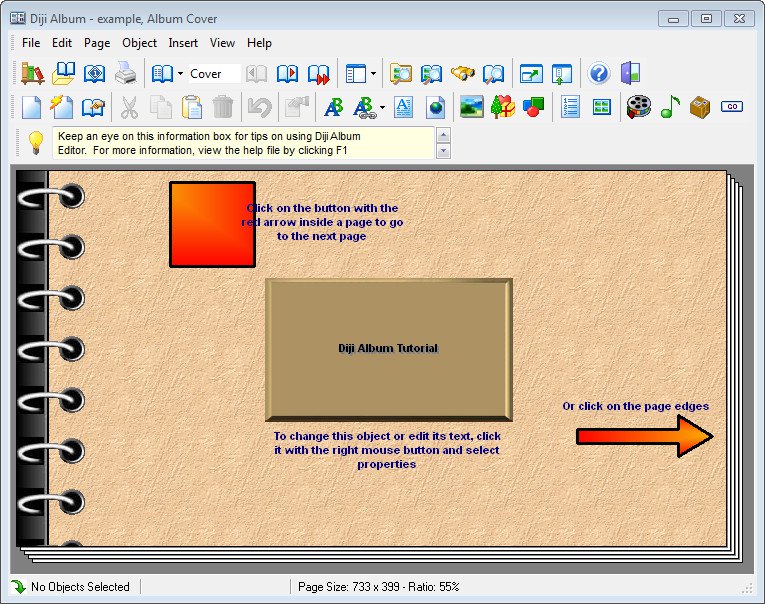The image size is (765, 604).
Task: Expand the linked text AB dropdown arrow
Action: tap(382, 107)
